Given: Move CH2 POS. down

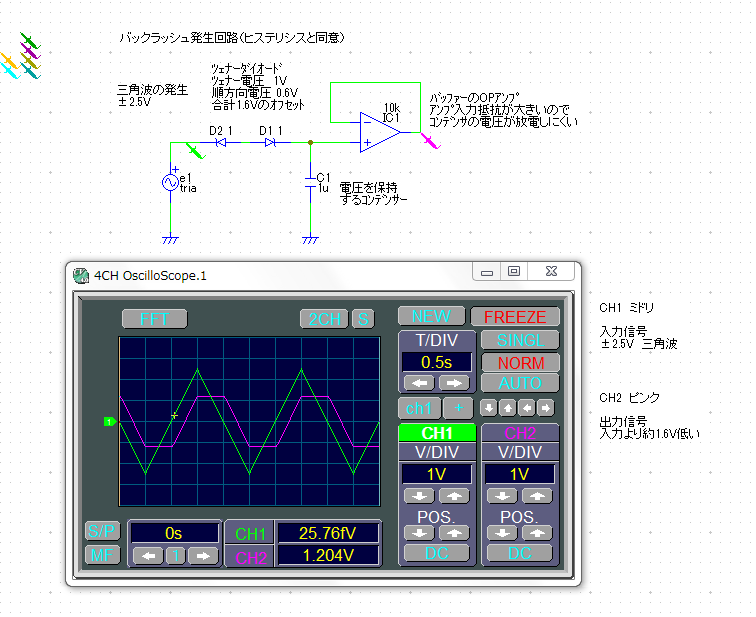Looking at the screenshot, I should (502, 533).
